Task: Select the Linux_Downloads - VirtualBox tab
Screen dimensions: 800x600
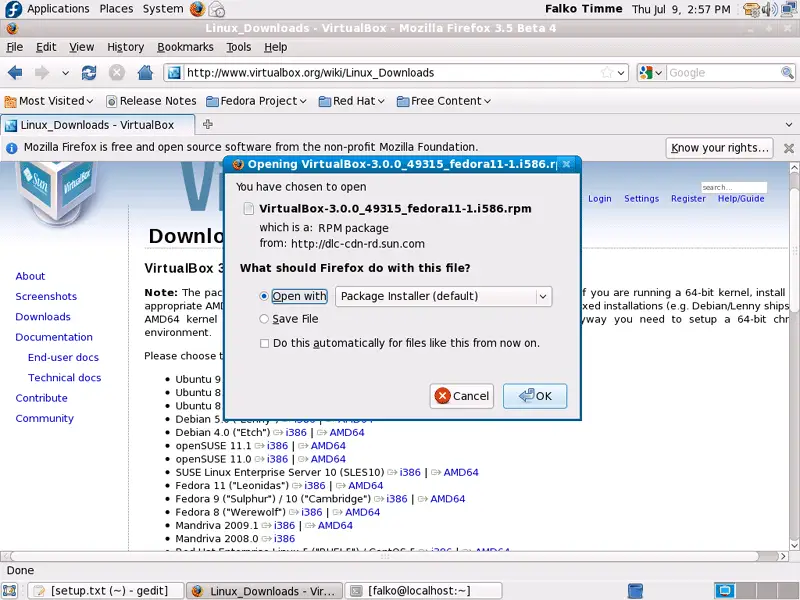Action: click(x=97, y=125)
